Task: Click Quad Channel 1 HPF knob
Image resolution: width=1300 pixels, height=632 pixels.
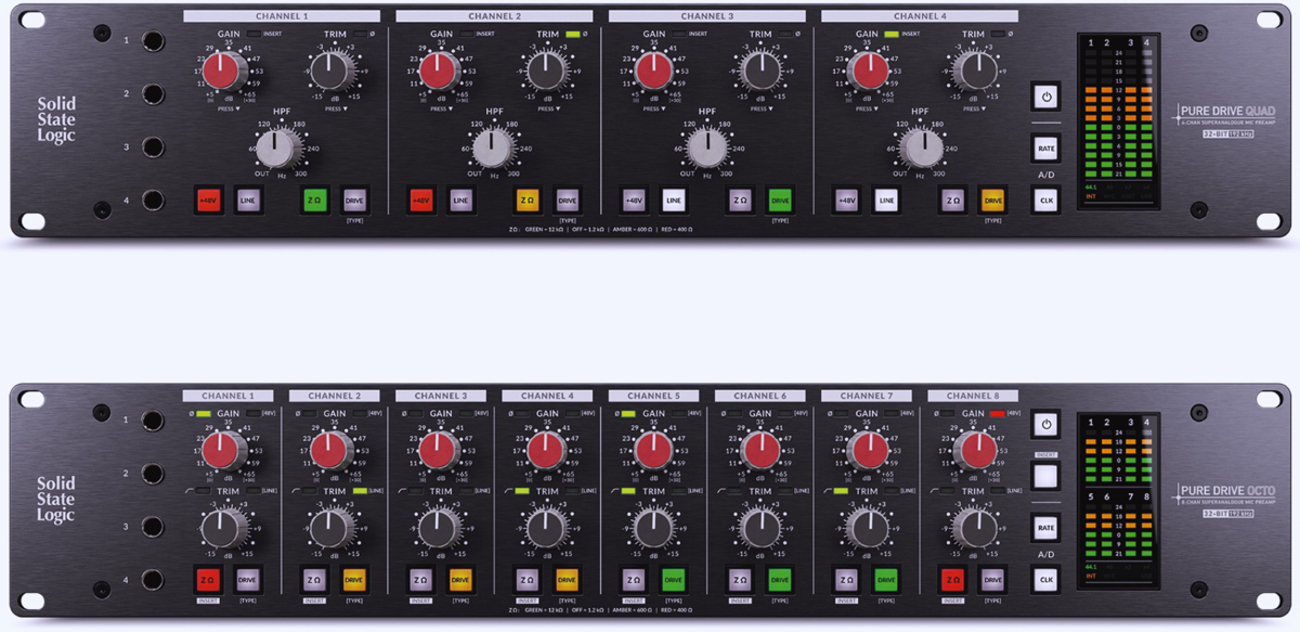Action: (x=276, y=149)
